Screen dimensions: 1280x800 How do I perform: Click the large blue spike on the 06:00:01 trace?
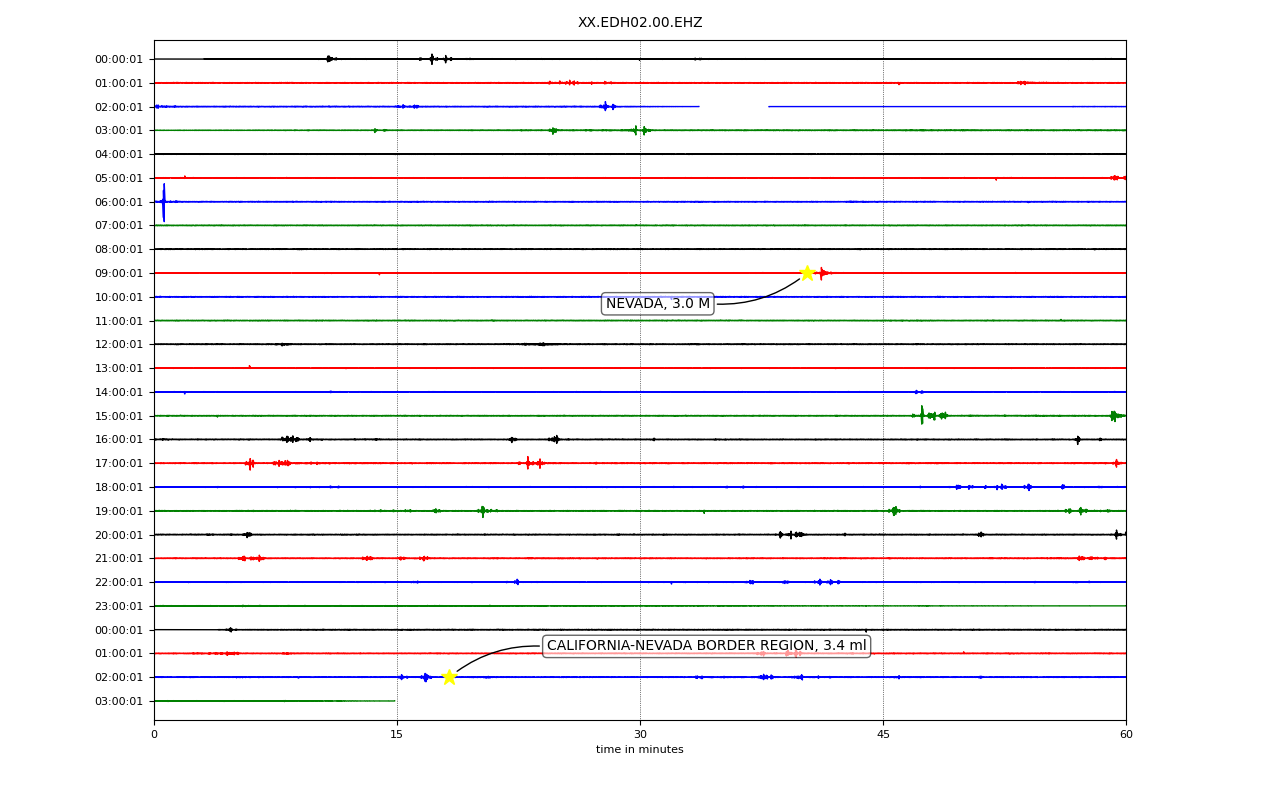pos(164,202)
